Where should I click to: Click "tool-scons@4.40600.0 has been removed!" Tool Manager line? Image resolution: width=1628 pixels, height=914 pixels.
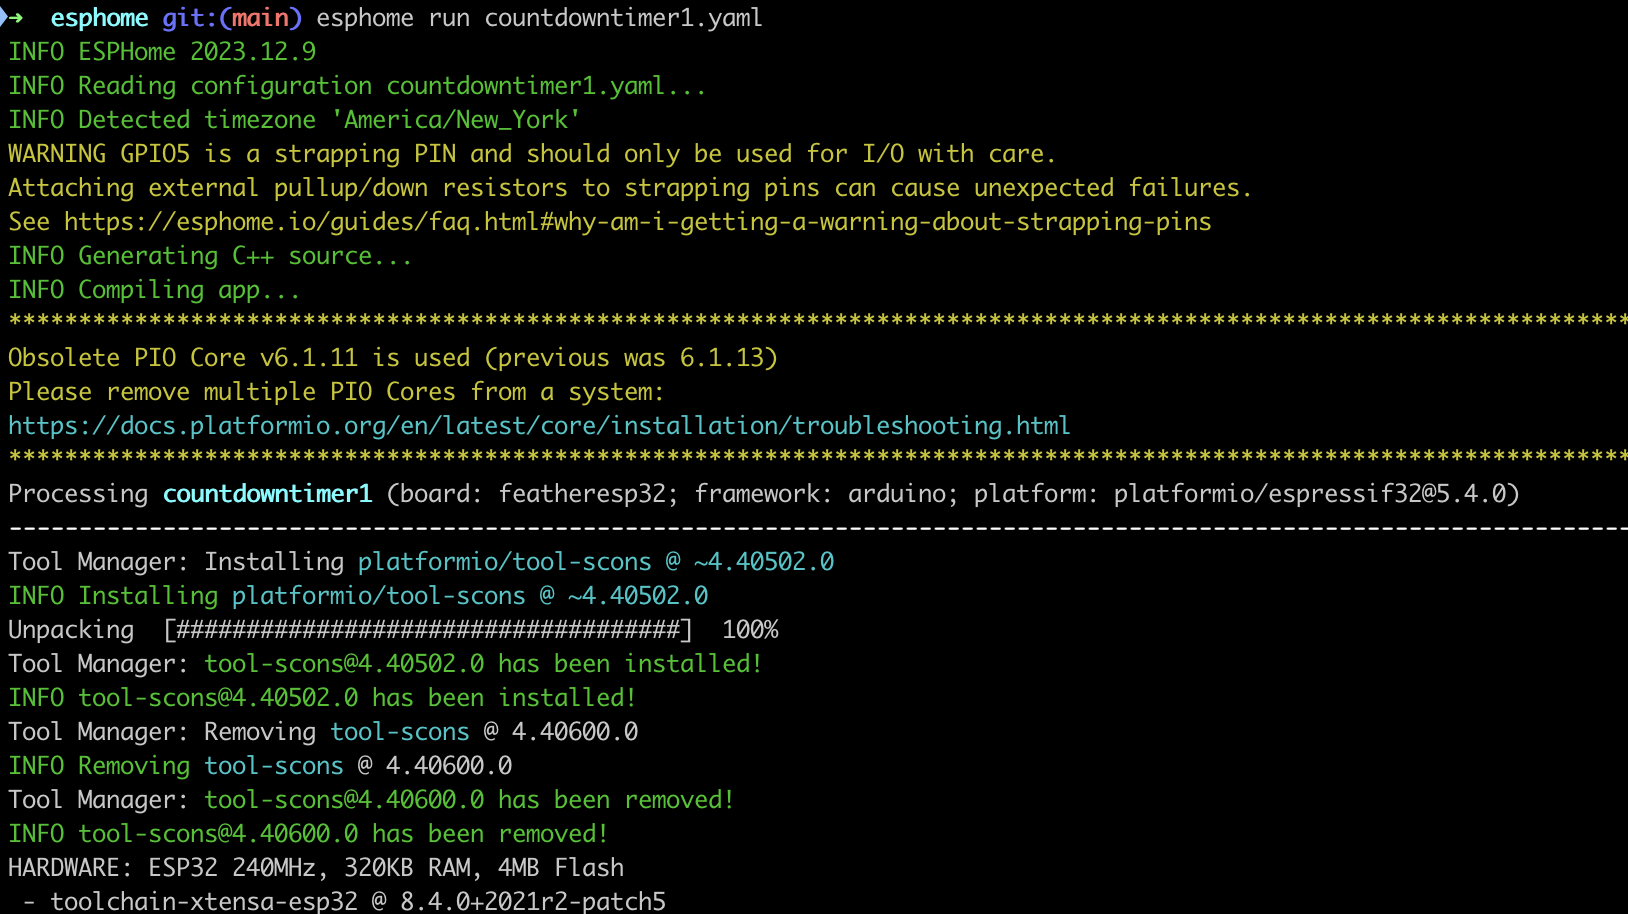click(469, 800)
